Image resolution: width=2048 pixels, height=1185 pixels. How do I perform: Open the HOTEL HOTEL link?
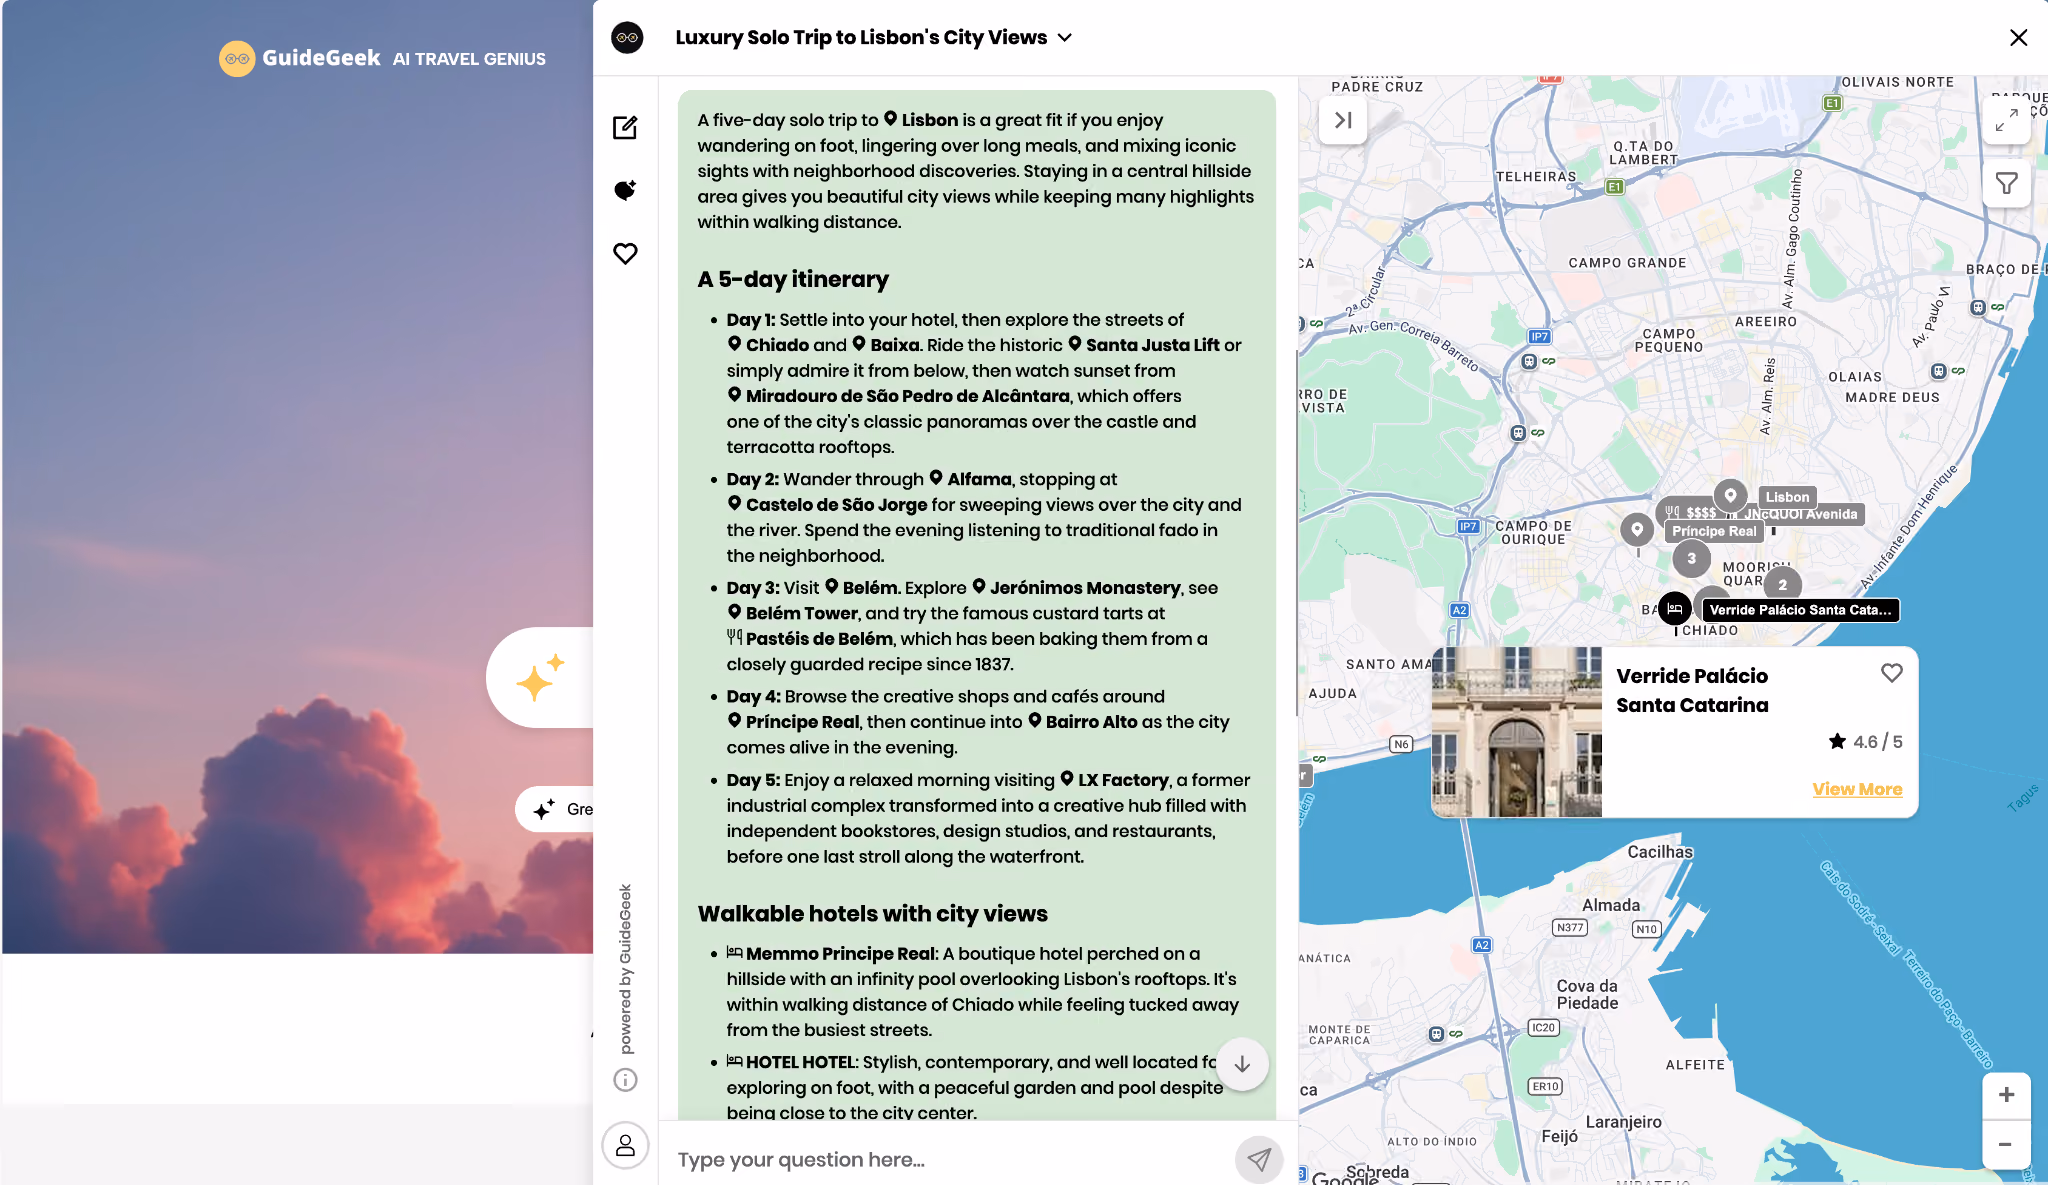(x=791, y=1062)
